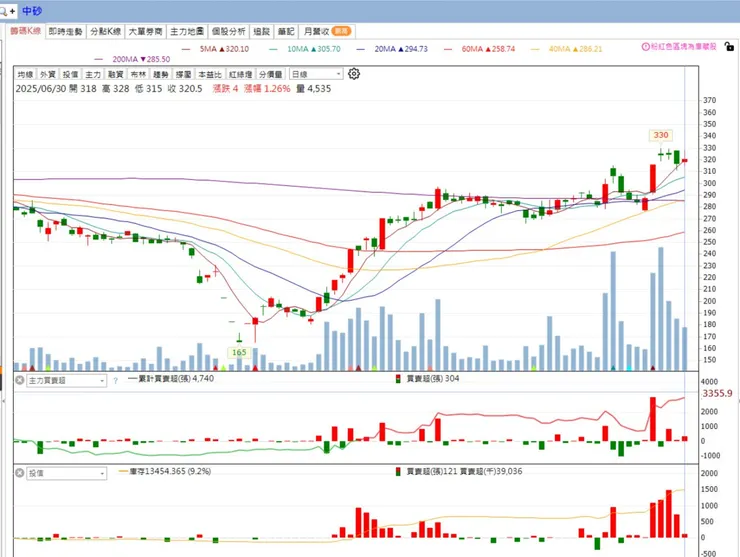Open the 月營收 tab
Image resolution: width=740 pixels, height=557 pixels.
[327, 31]
